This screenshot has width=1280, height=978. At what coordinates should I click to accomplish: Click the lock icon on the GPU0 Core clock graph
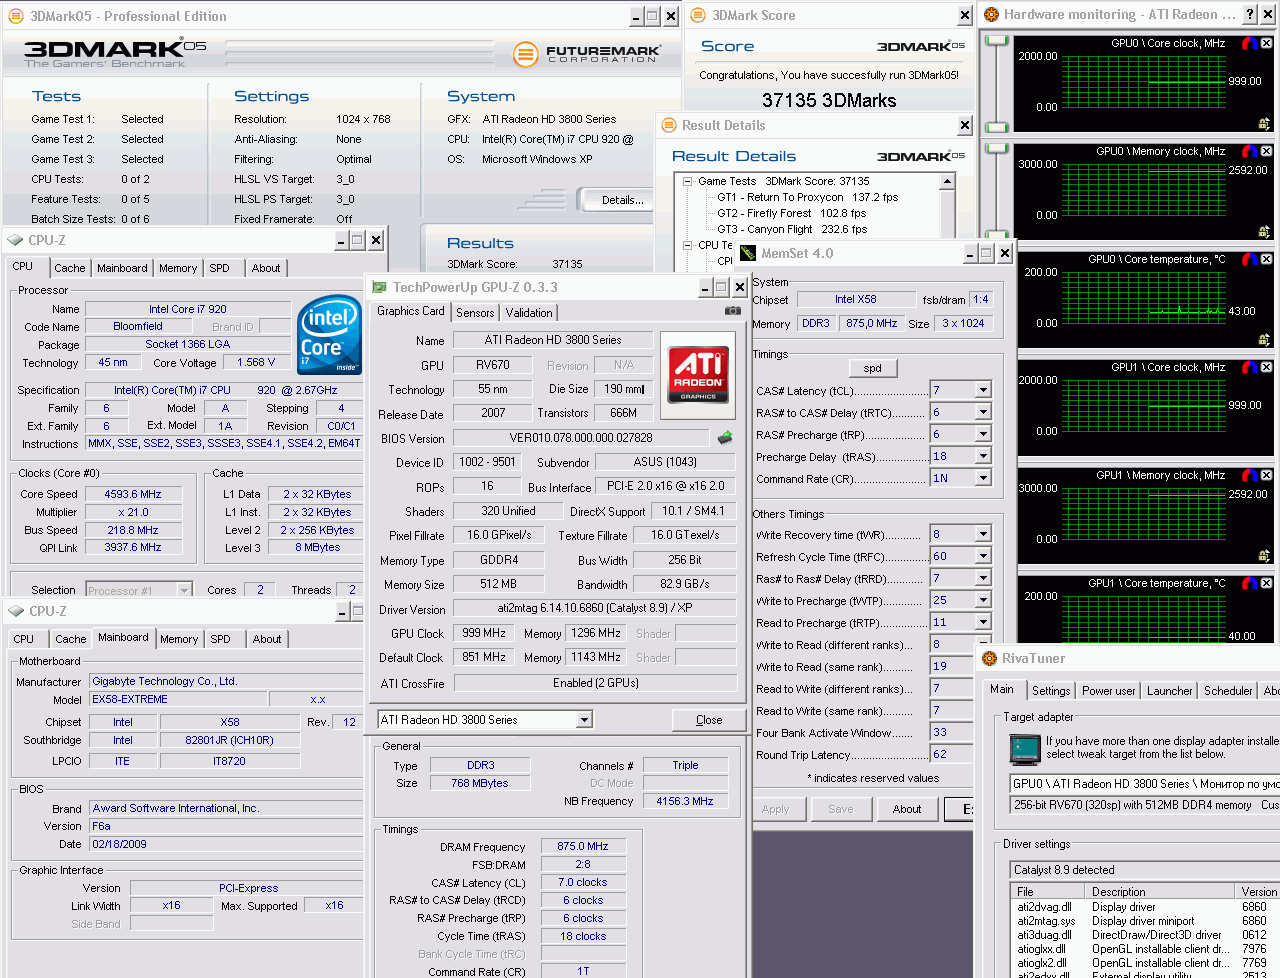1264,124
